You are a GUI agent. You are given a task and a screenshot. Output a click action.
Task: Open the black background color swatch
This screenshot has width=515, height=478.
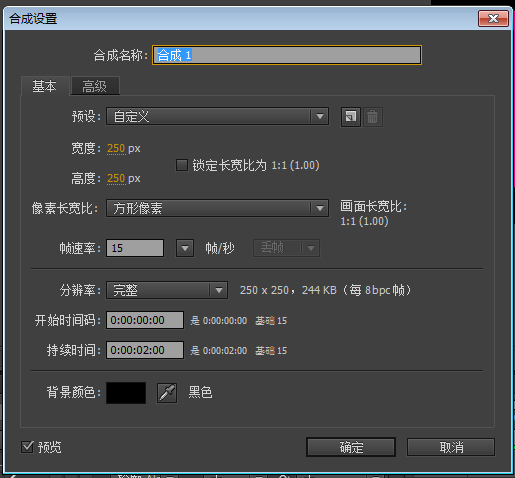126,393
